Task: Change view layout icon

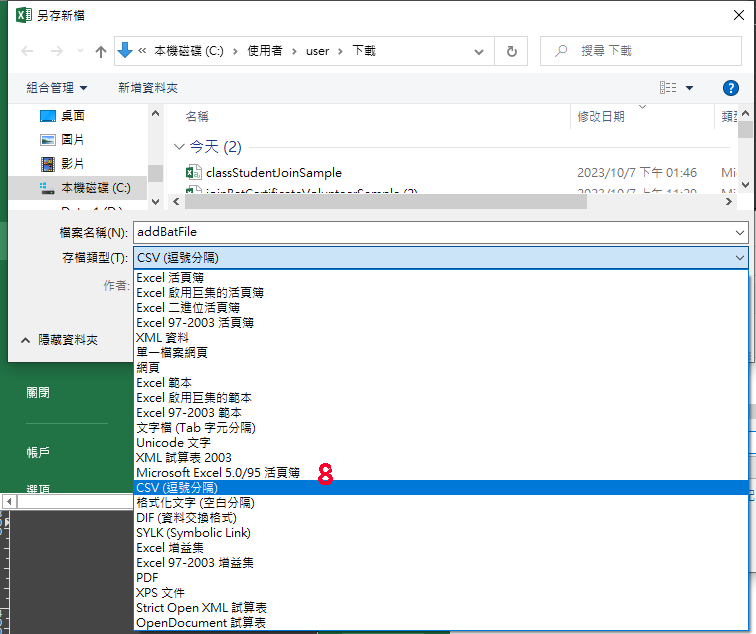Action: click(x=668, y=88)
